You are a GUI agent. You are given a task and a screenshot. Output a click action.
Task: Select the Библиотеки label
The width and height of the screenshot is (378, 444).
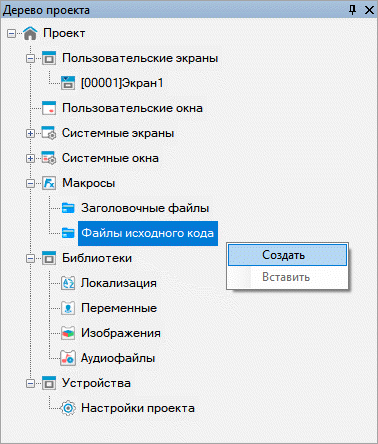click(97, 258)
